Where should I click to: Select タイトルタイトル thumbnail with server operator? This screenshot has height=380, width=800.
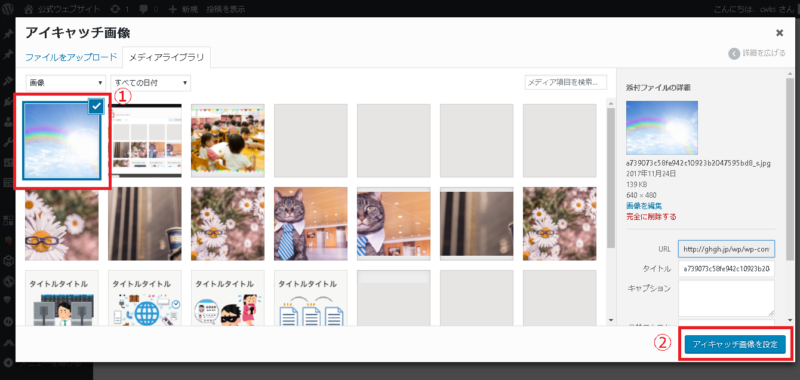click(62, 298)
